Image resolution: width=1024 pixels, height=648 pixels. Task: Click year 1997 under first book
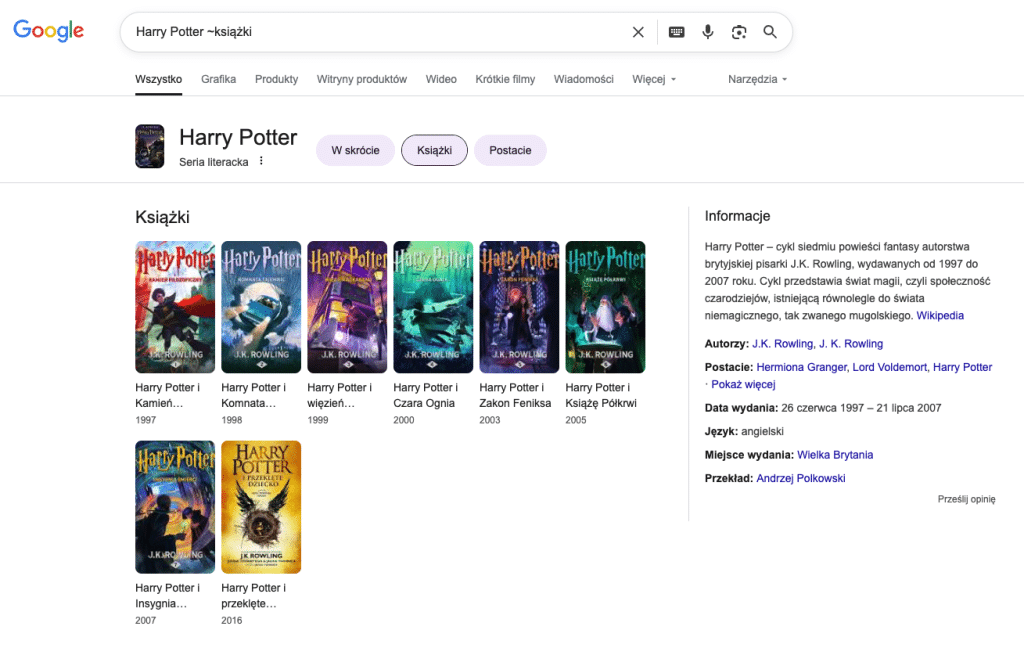tap(146, 420)
